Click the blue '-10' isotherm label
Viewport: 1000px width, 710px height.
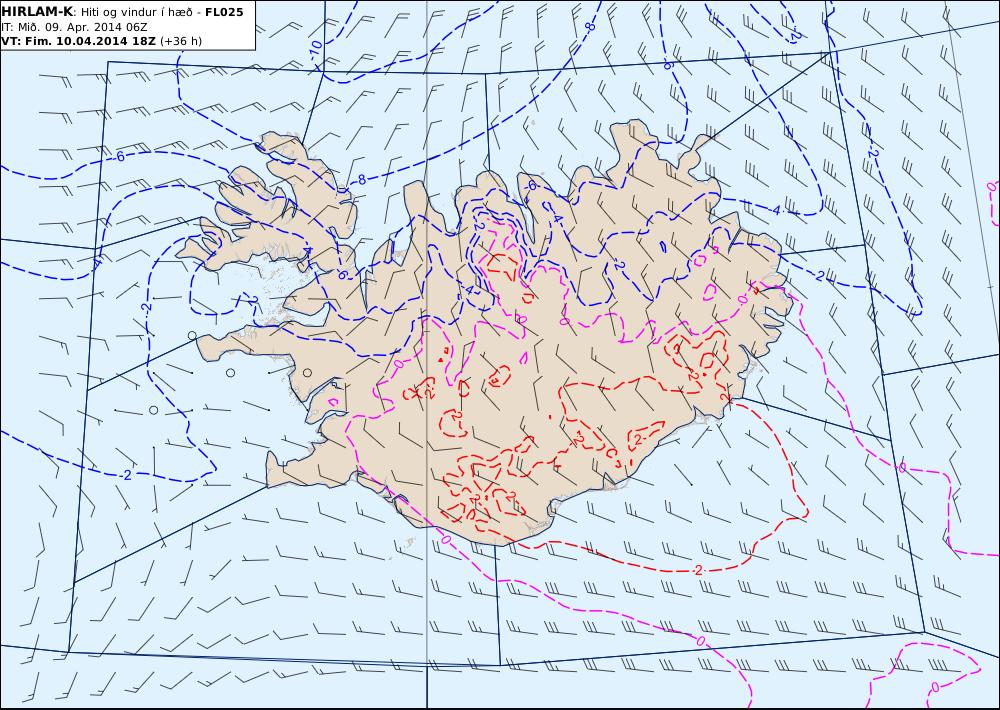(316, 48)
